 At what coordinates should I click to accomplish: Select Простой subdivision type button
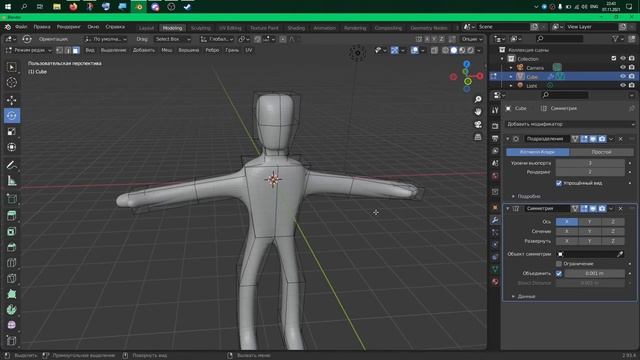pyautogui.click(x=602, y=152)
